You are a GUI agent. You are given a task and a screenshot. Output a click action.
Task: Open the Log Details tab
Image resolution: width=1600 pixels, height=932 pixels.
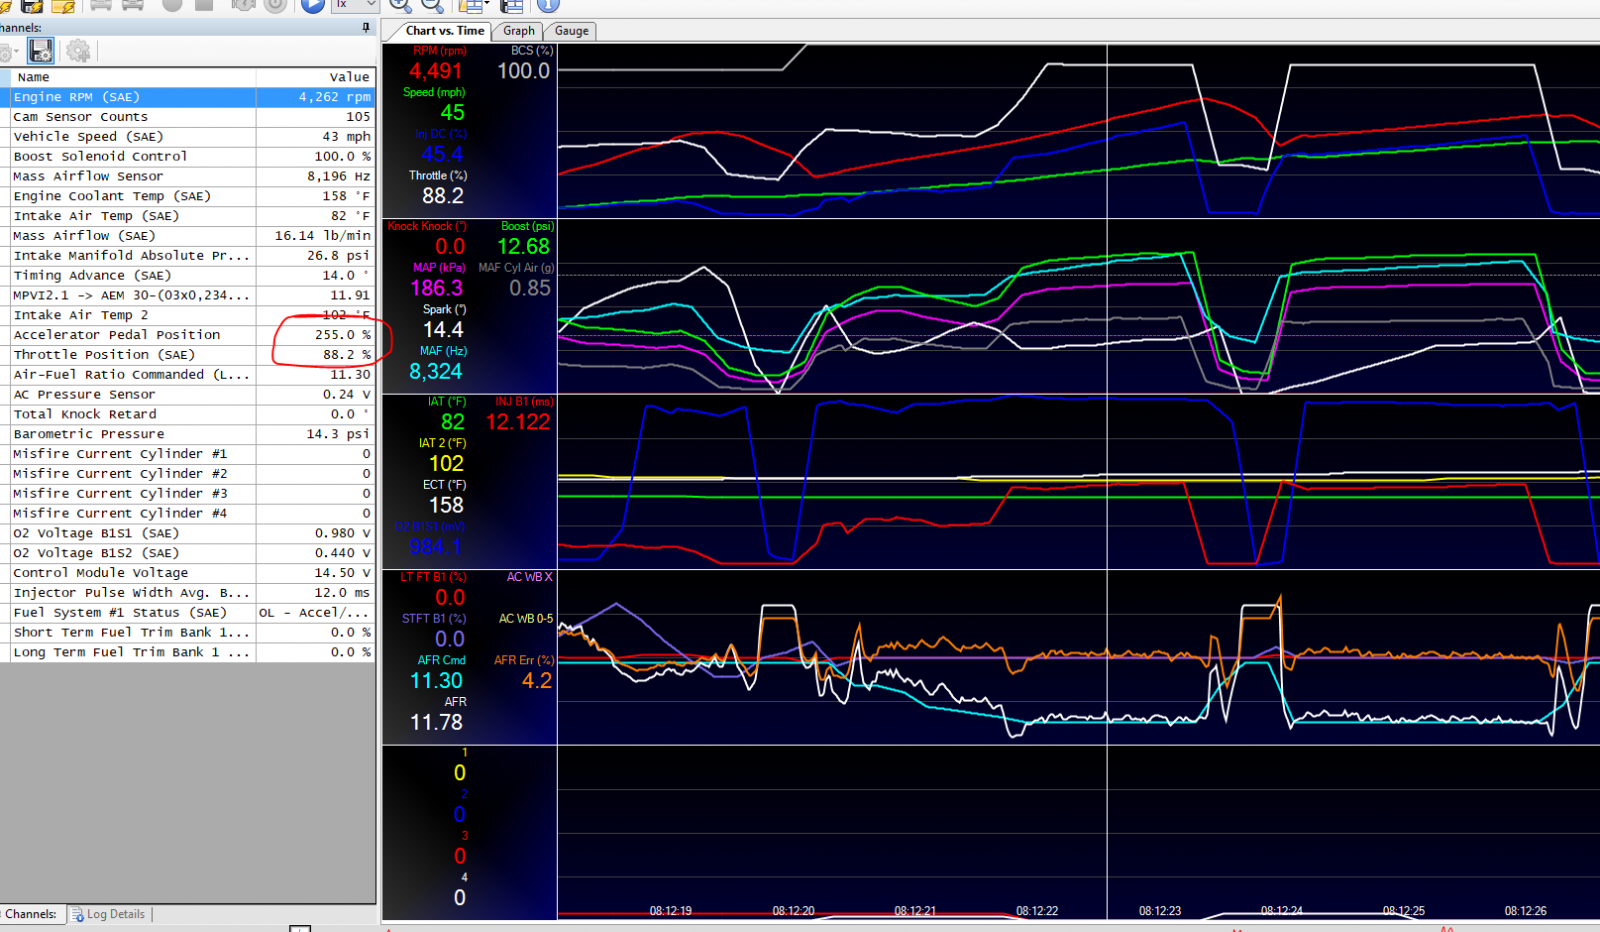coord(109,914)
